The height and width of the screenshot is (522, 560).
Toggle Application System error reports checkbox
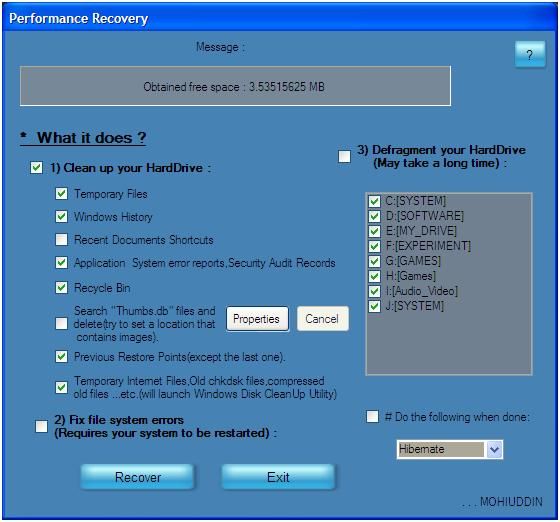coord(61,263)
